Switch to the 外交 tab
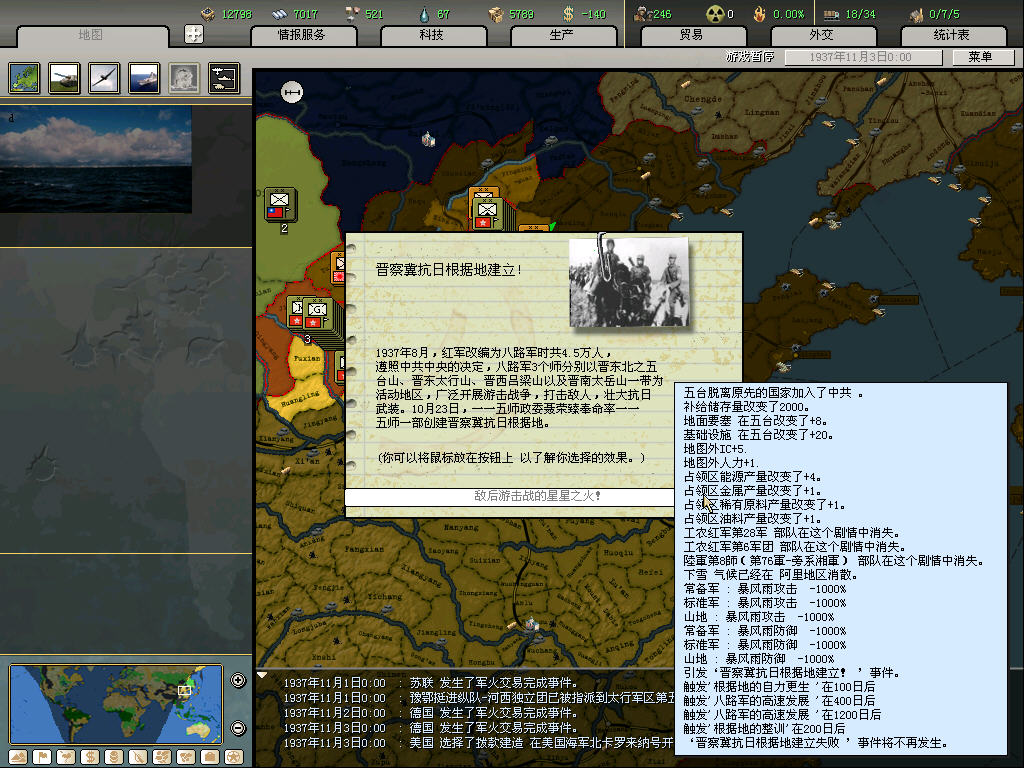Screen dimensions: 1024x768 click(x=821, y=35)
